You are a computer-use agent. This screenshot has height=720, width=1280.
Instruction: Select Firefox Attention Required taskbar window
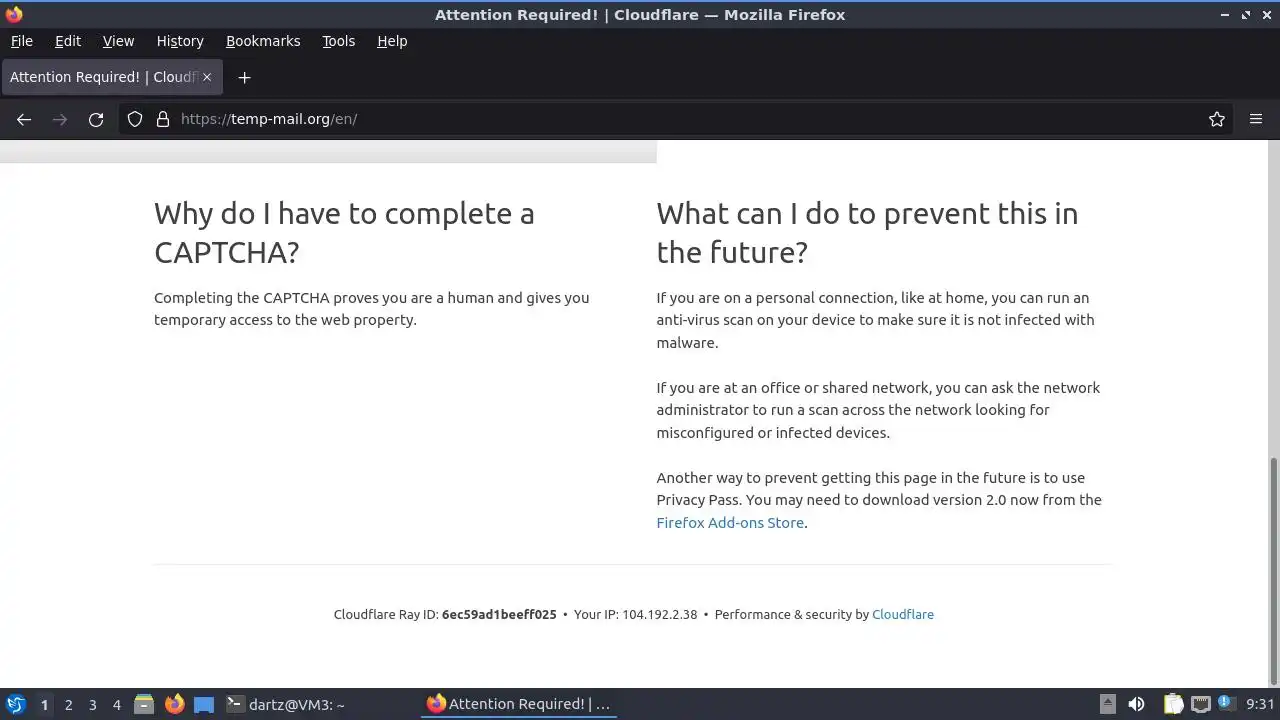tap(520, 704)
